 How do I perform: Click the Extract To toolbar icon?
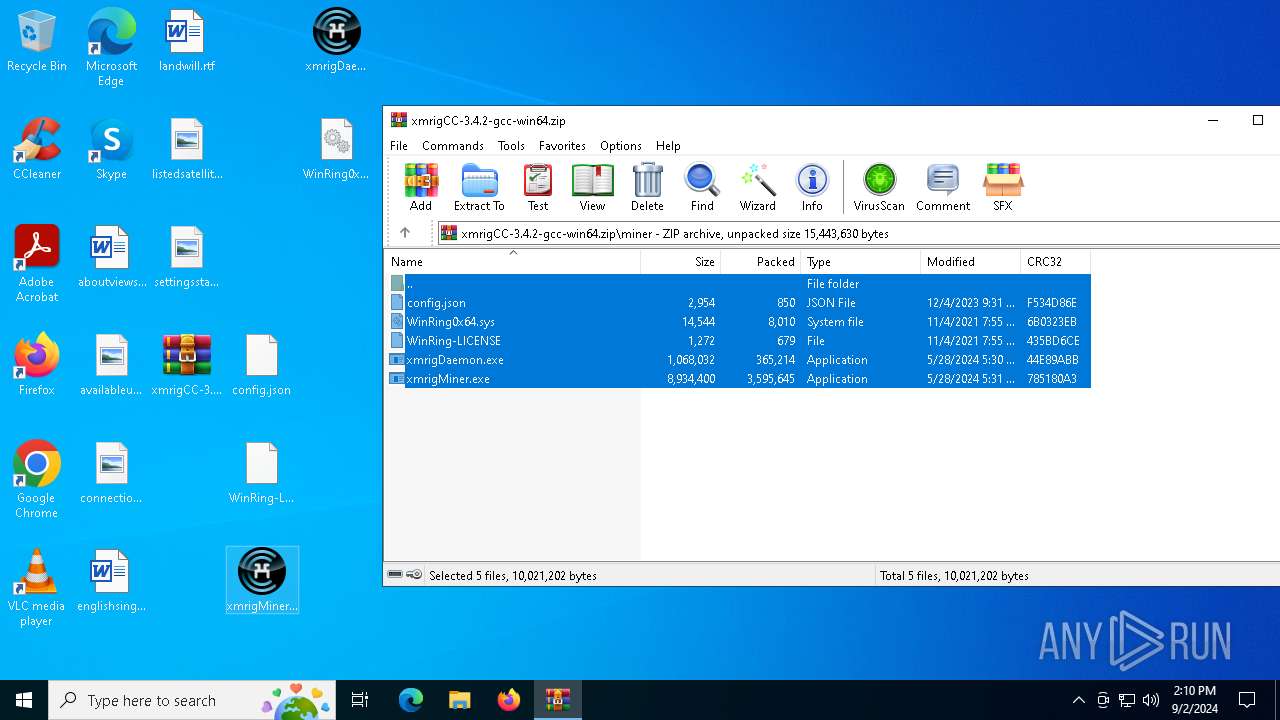click(x=479, y=187)
